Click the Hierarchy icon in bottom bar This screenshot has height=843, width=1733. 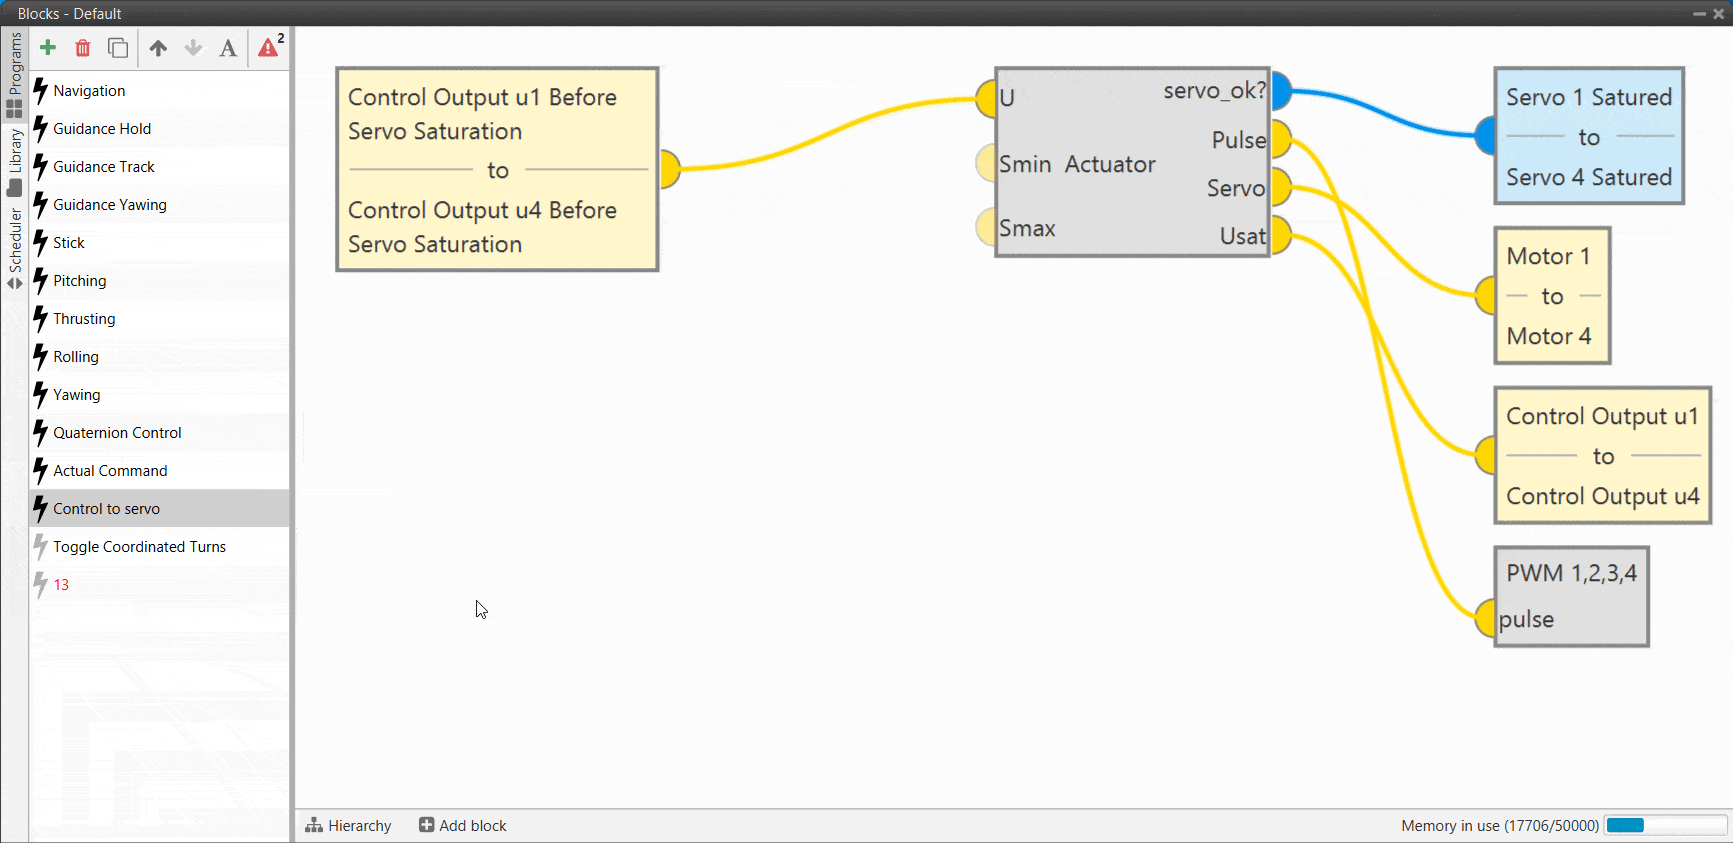point(314,825)
